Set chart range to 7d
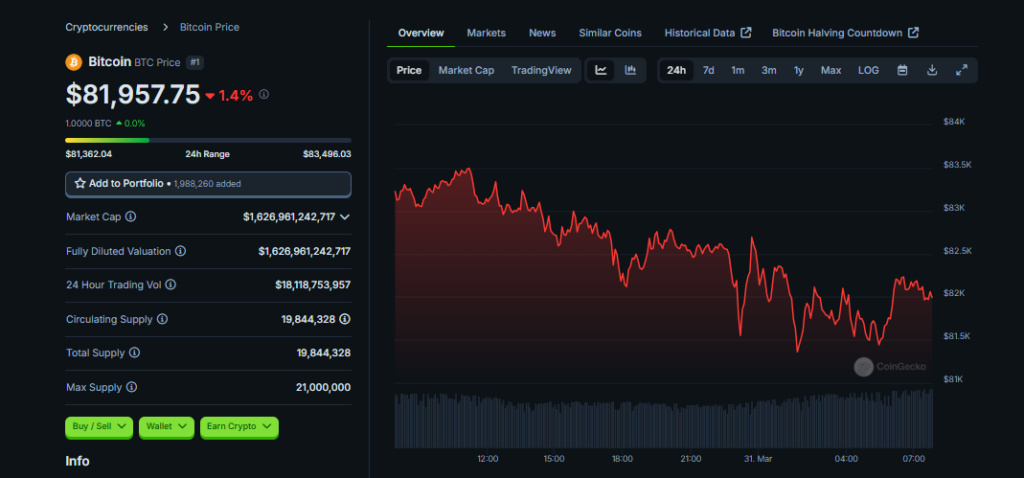 pos(709,71)
